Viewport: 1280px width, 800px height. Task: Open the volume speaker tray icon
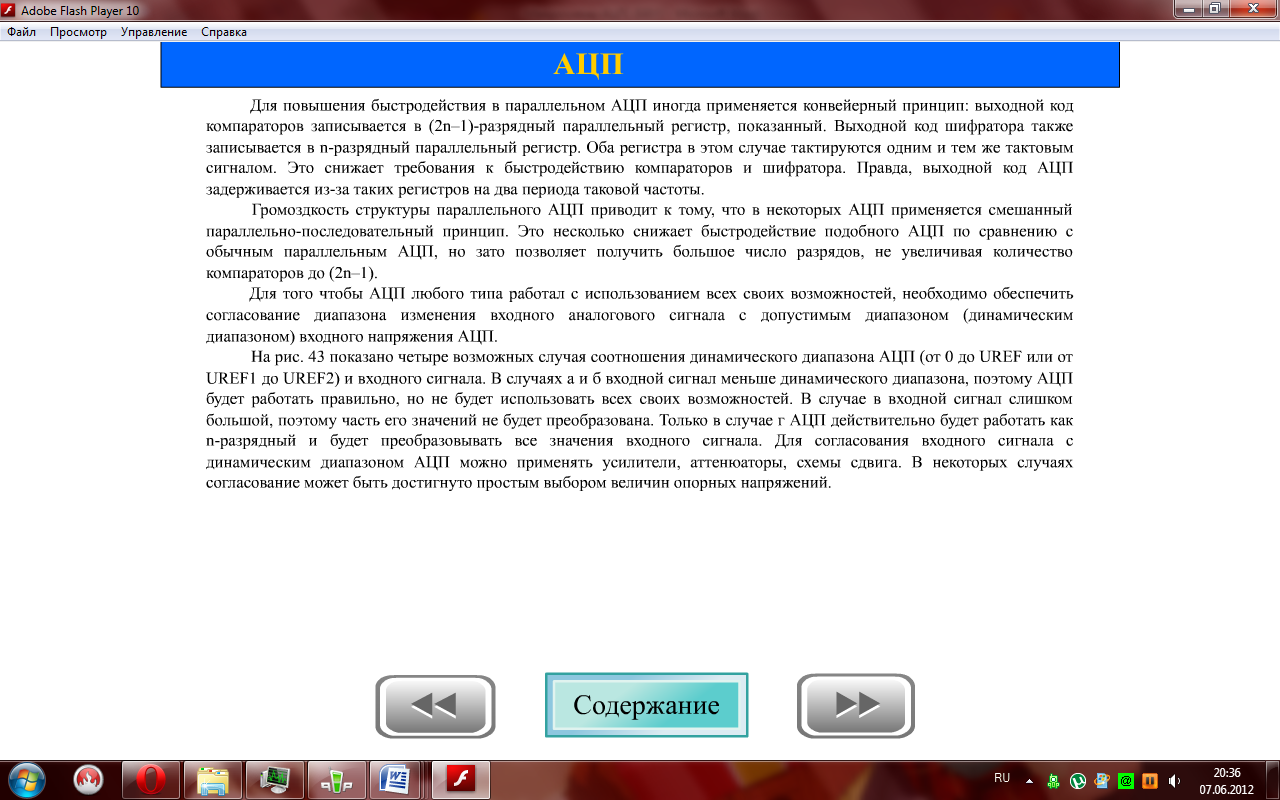pos(1174,781)
